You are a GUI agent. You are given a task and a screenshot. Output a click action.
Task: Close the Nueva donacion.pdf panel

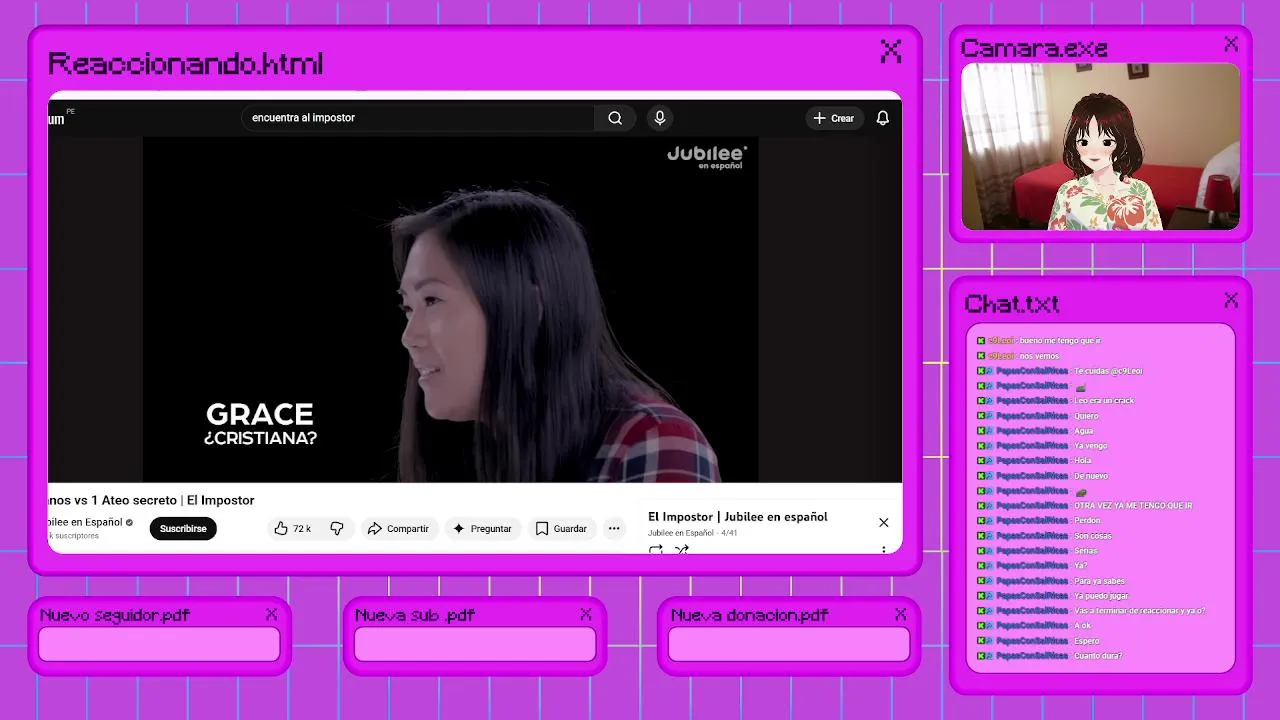(x=901, y=614)
